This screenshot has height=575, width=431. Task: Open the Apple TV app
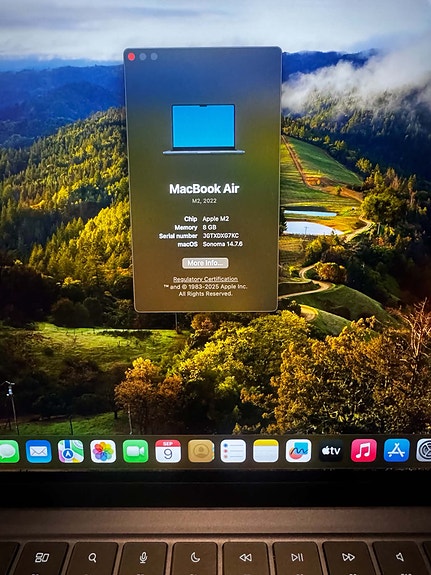tap(331, 451)
